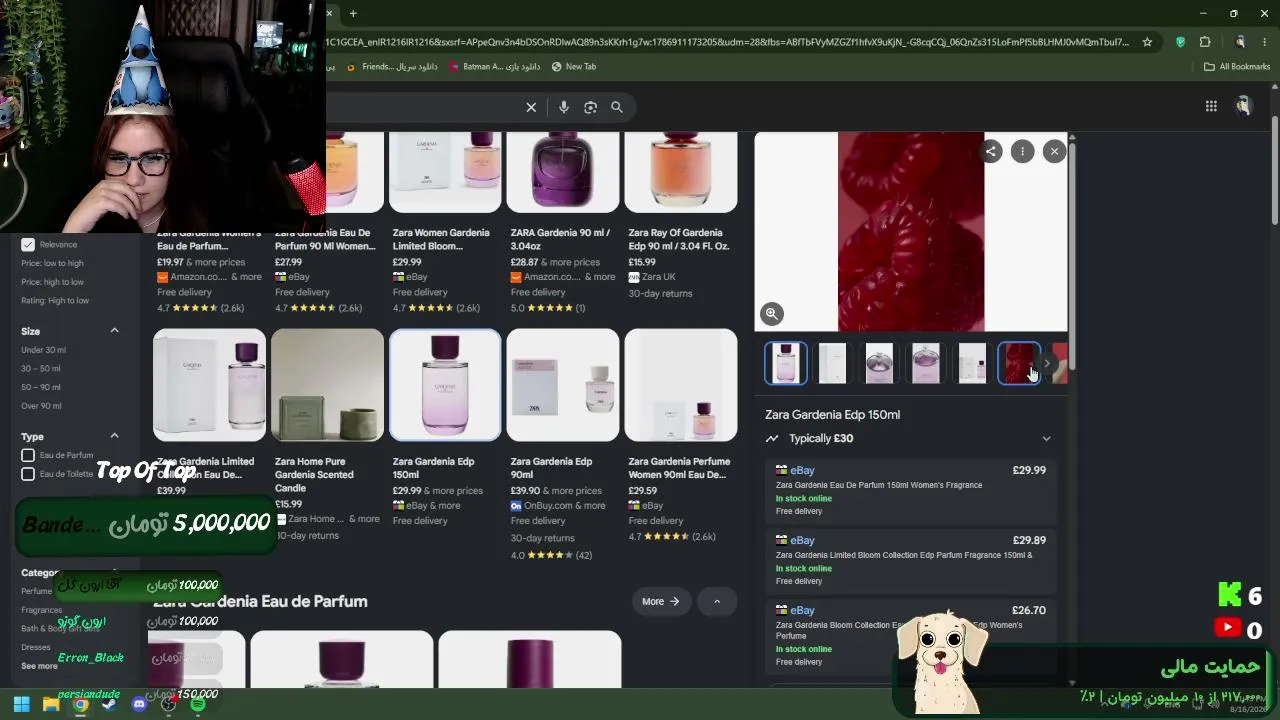
Task: Open the eBay £29.89 offer
Action: pyautogui.click(x=910, y=560)
